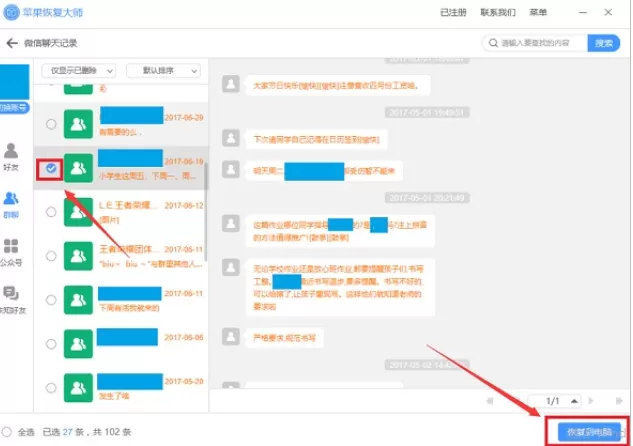
Task: Go to first page of messages
Action: 490,401
